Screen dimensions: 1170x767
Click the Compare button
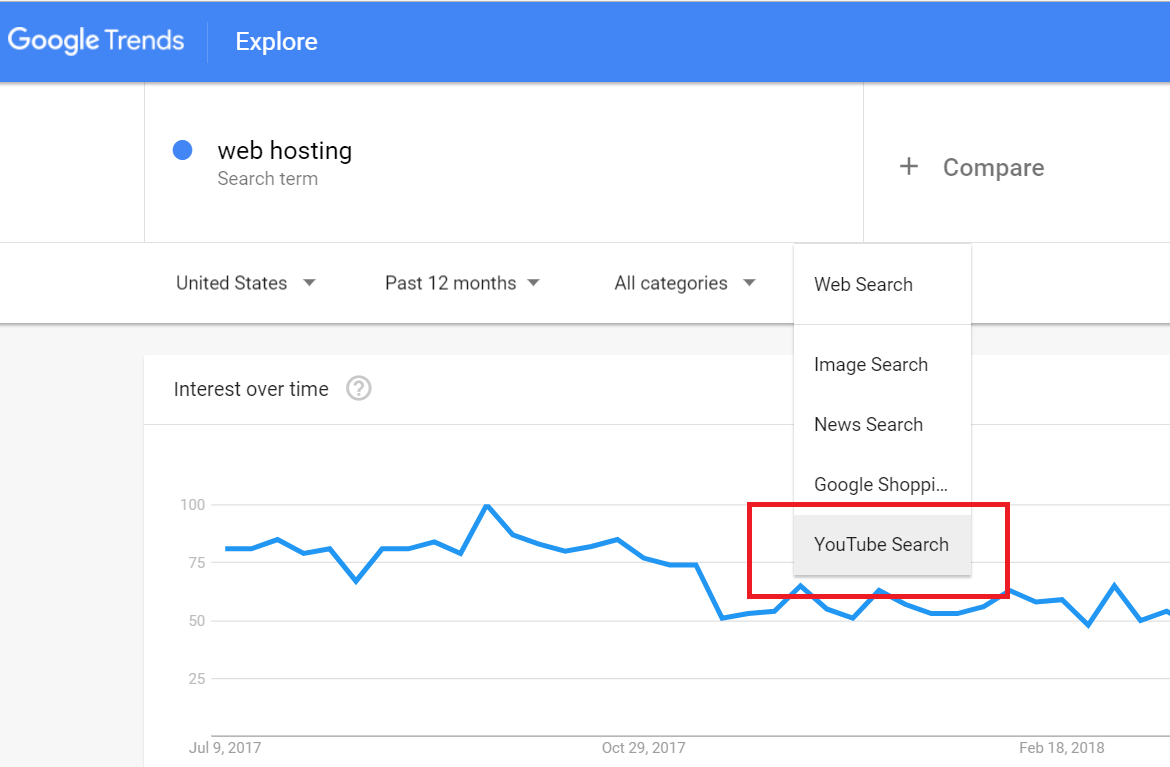992,168
